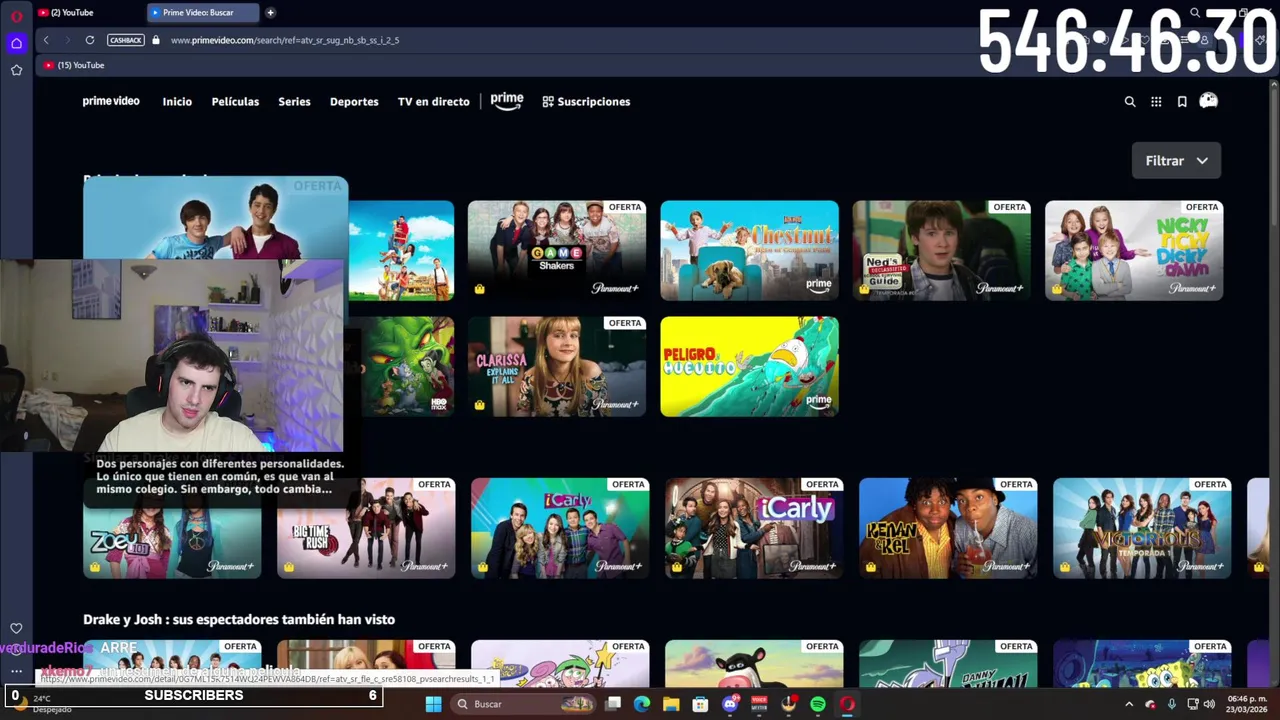Image resolution: width=1280 pixels, height=720 pixels.
Task: Select the Prime Video: Buscar tab
Action: point(203,12)
